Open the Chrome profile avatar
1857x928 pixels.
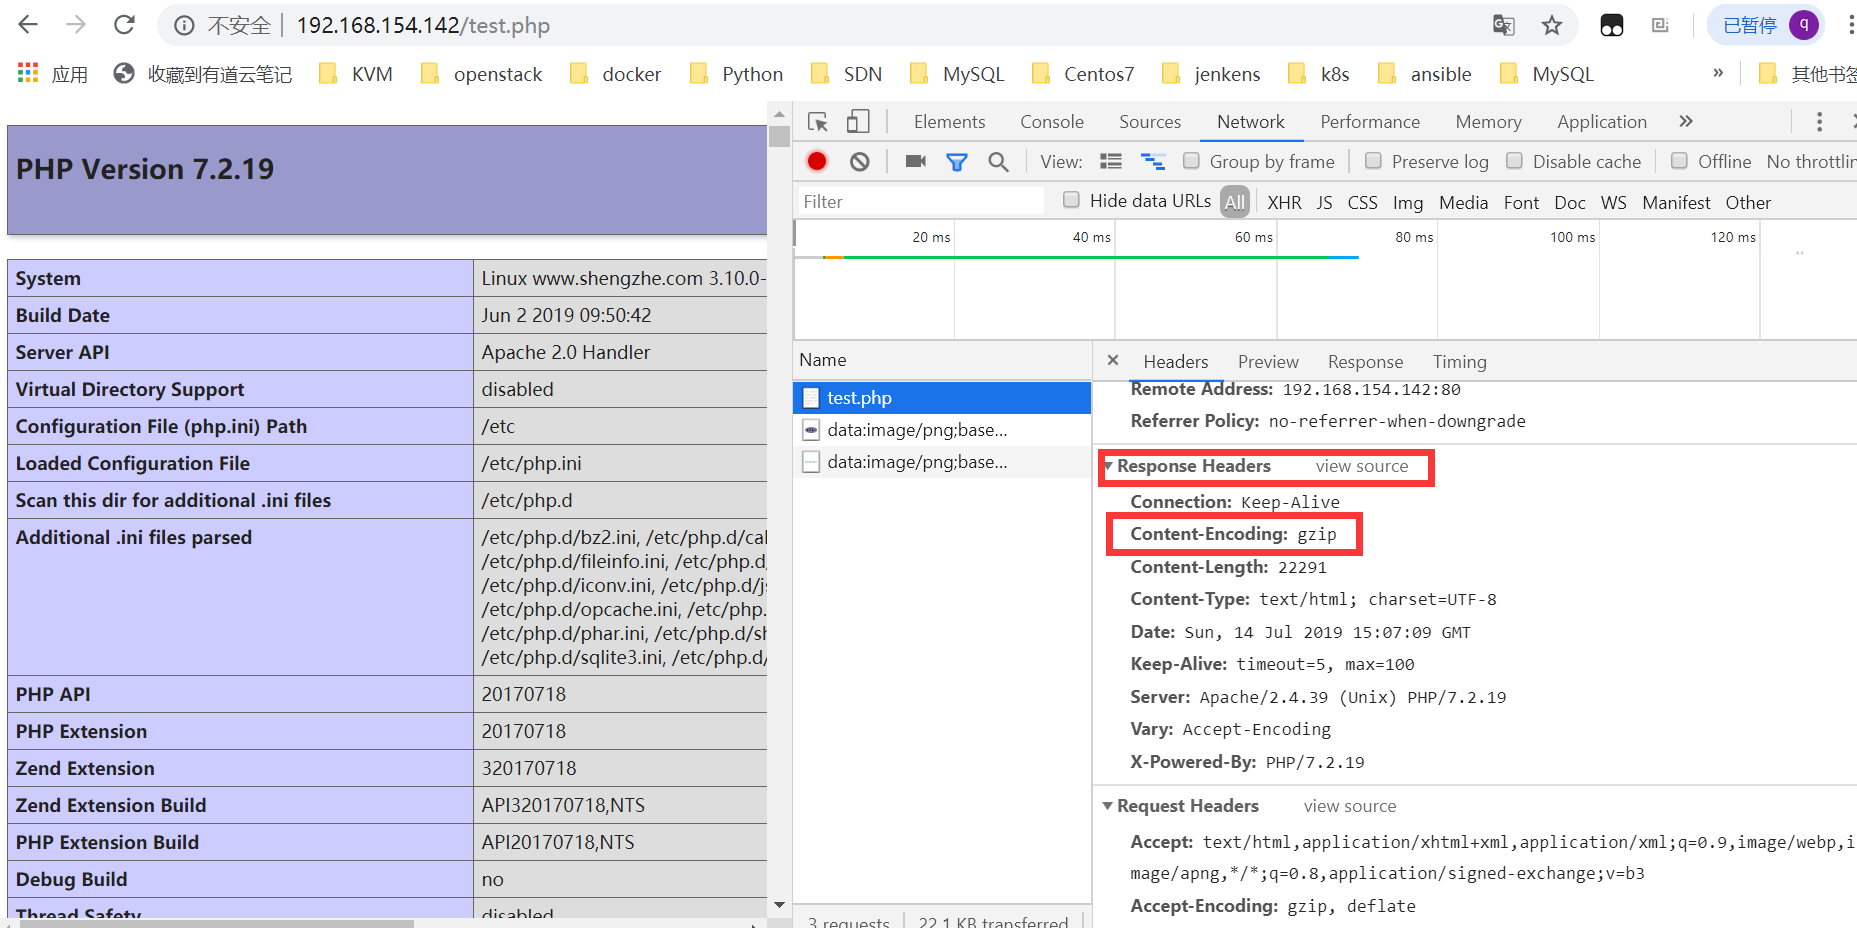tap(1804, 25)
